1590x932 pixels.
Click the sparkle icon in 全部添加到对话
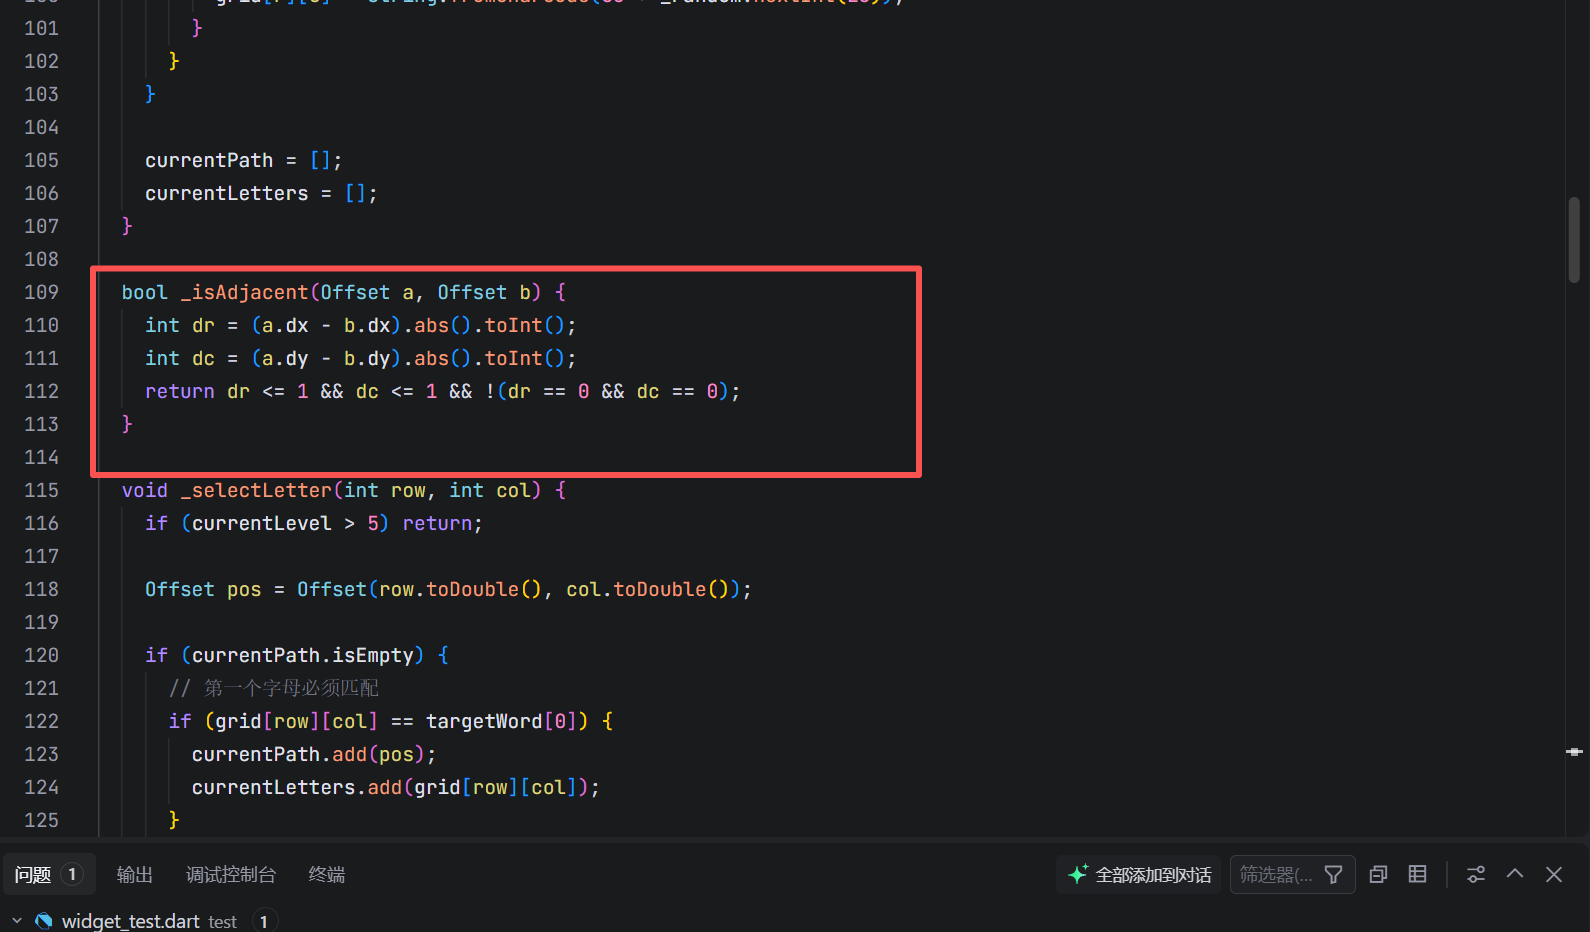coord(1078,874)
